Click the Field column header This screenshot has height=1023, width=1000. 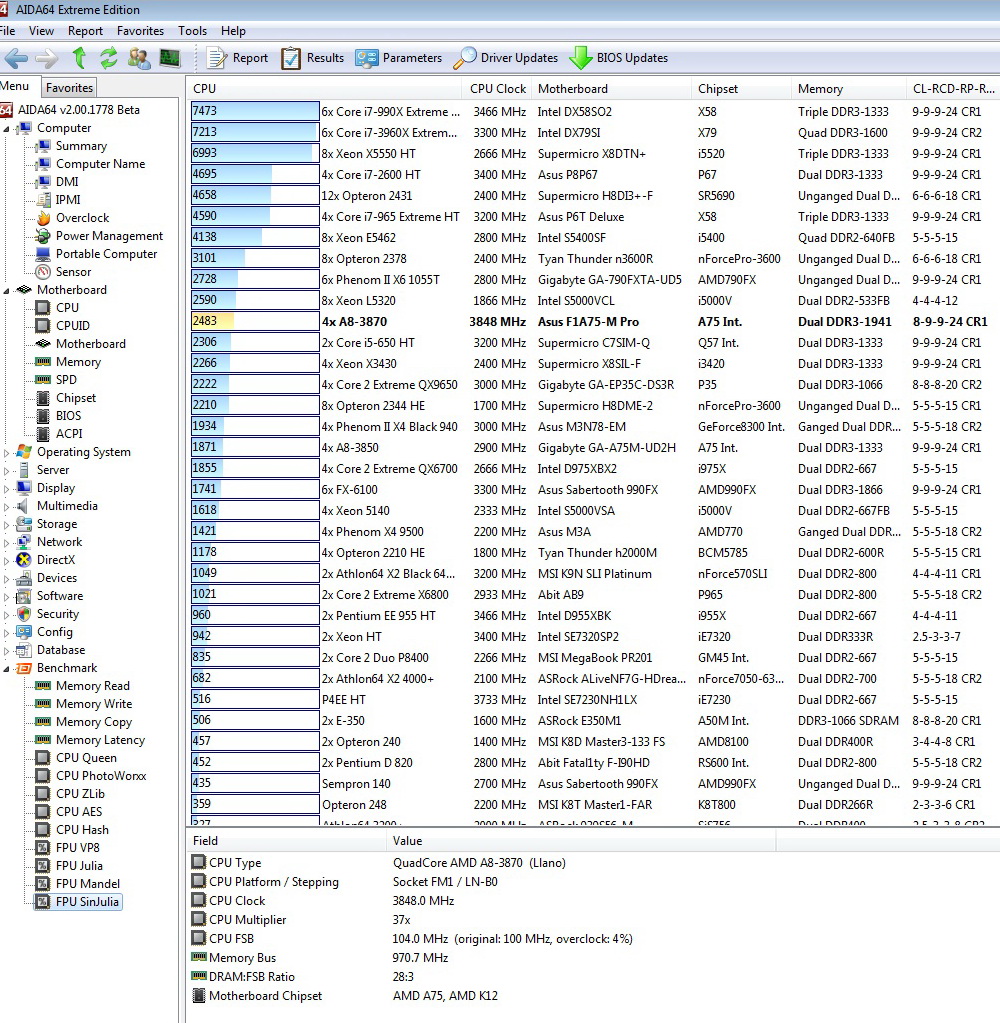point(287,841)
